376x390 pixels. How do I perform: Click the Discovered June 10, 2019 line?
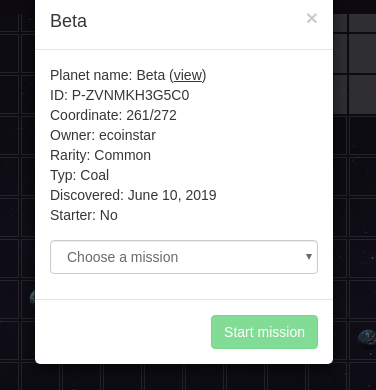point(133,195)
